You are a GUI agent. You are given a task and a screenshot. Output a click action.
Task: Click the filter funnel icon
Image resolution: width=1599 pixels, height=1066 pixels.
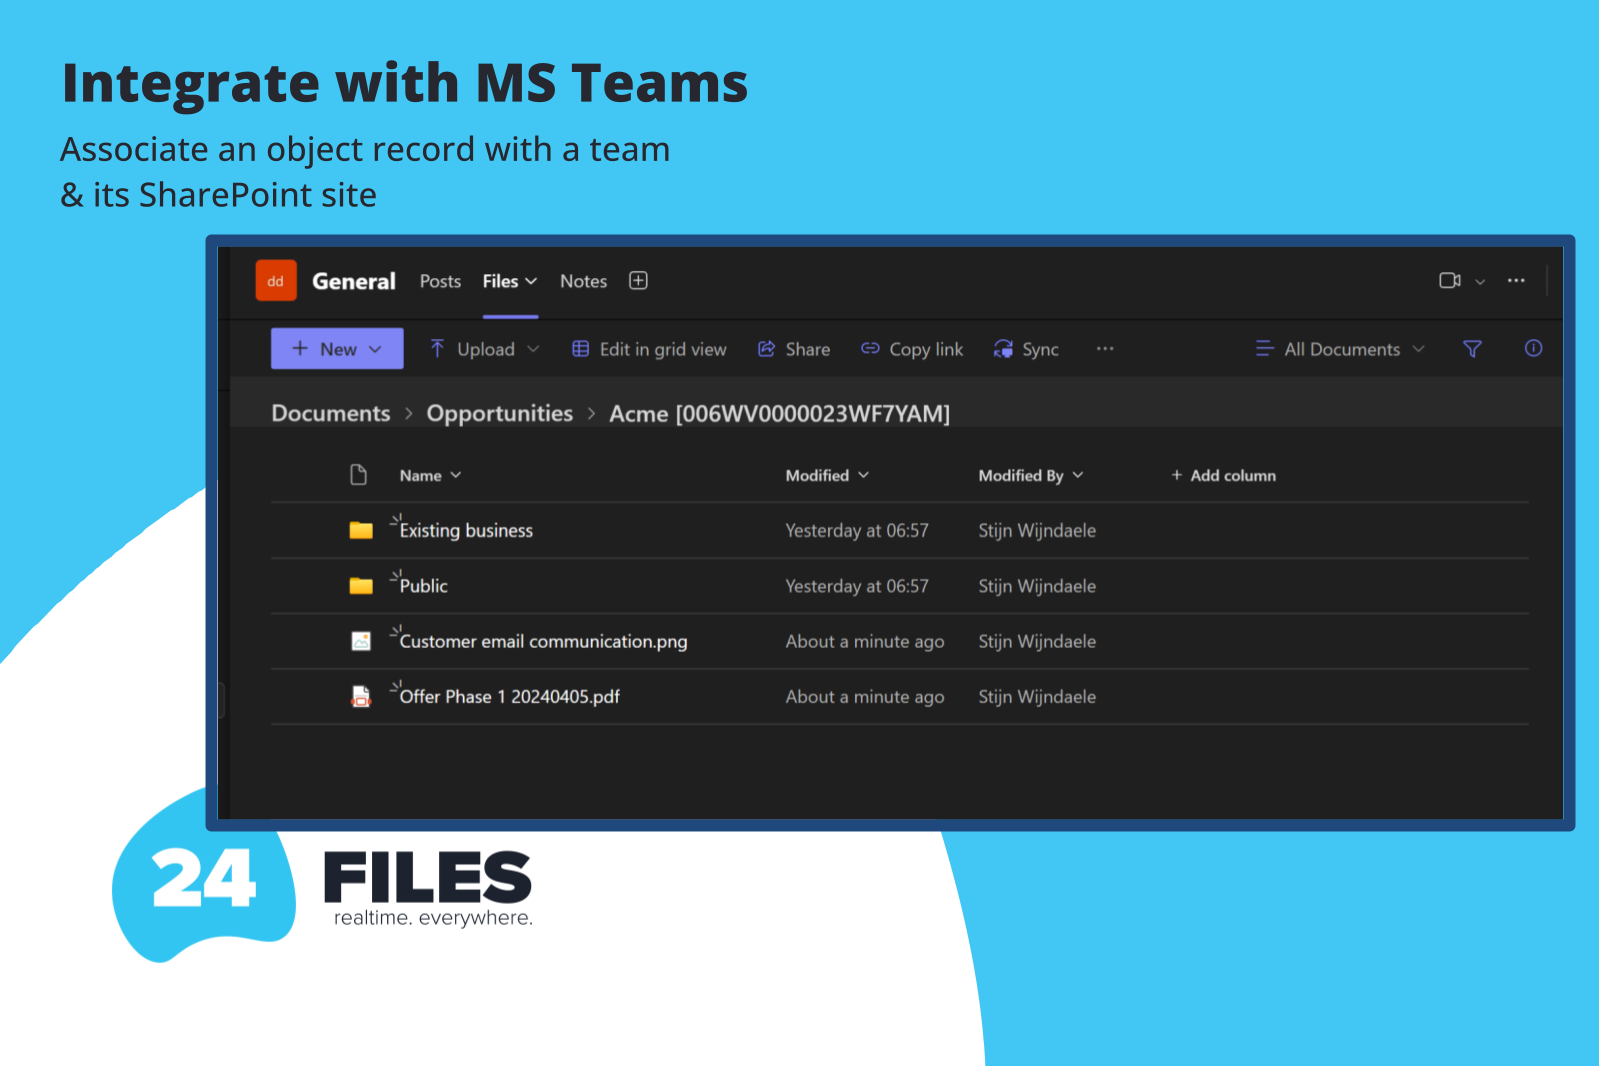[x=1472, y=349]
